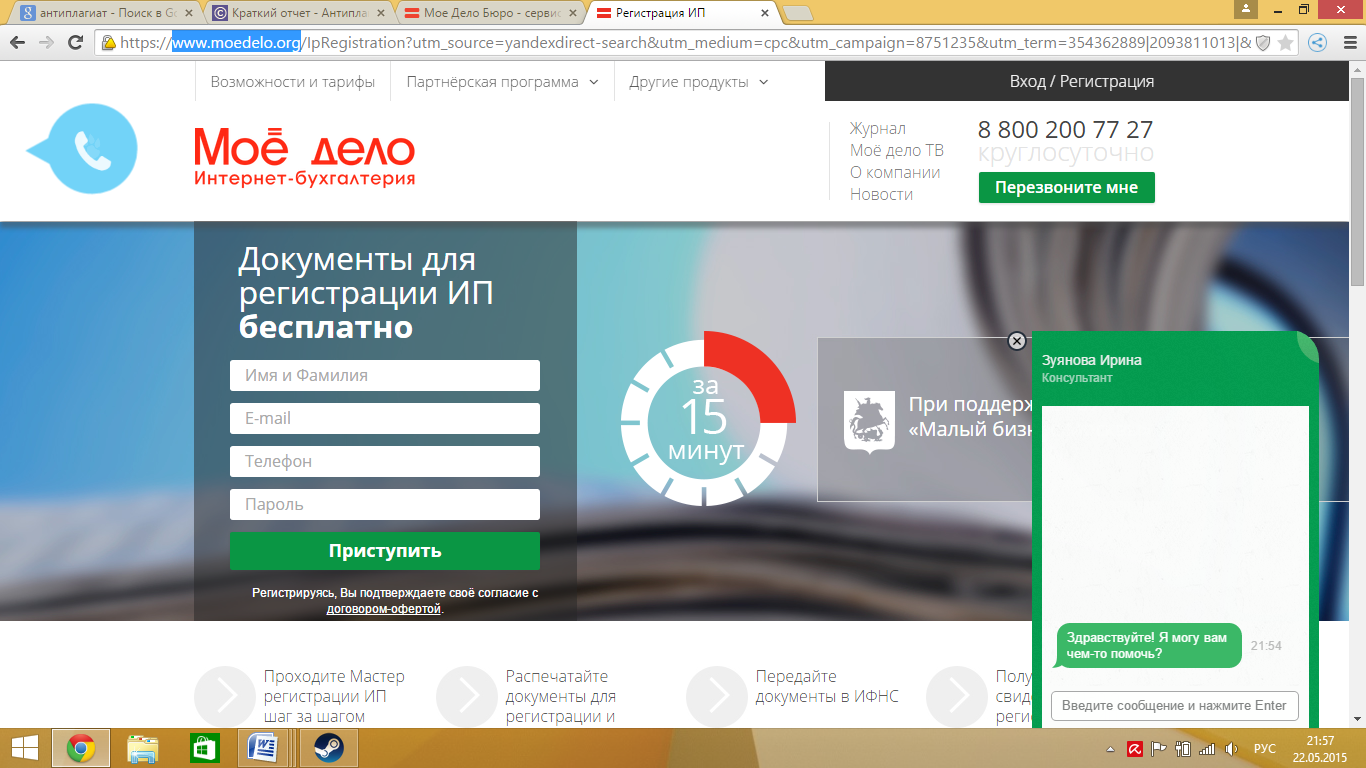Open a new browser tab

click(x=797, y=13)
